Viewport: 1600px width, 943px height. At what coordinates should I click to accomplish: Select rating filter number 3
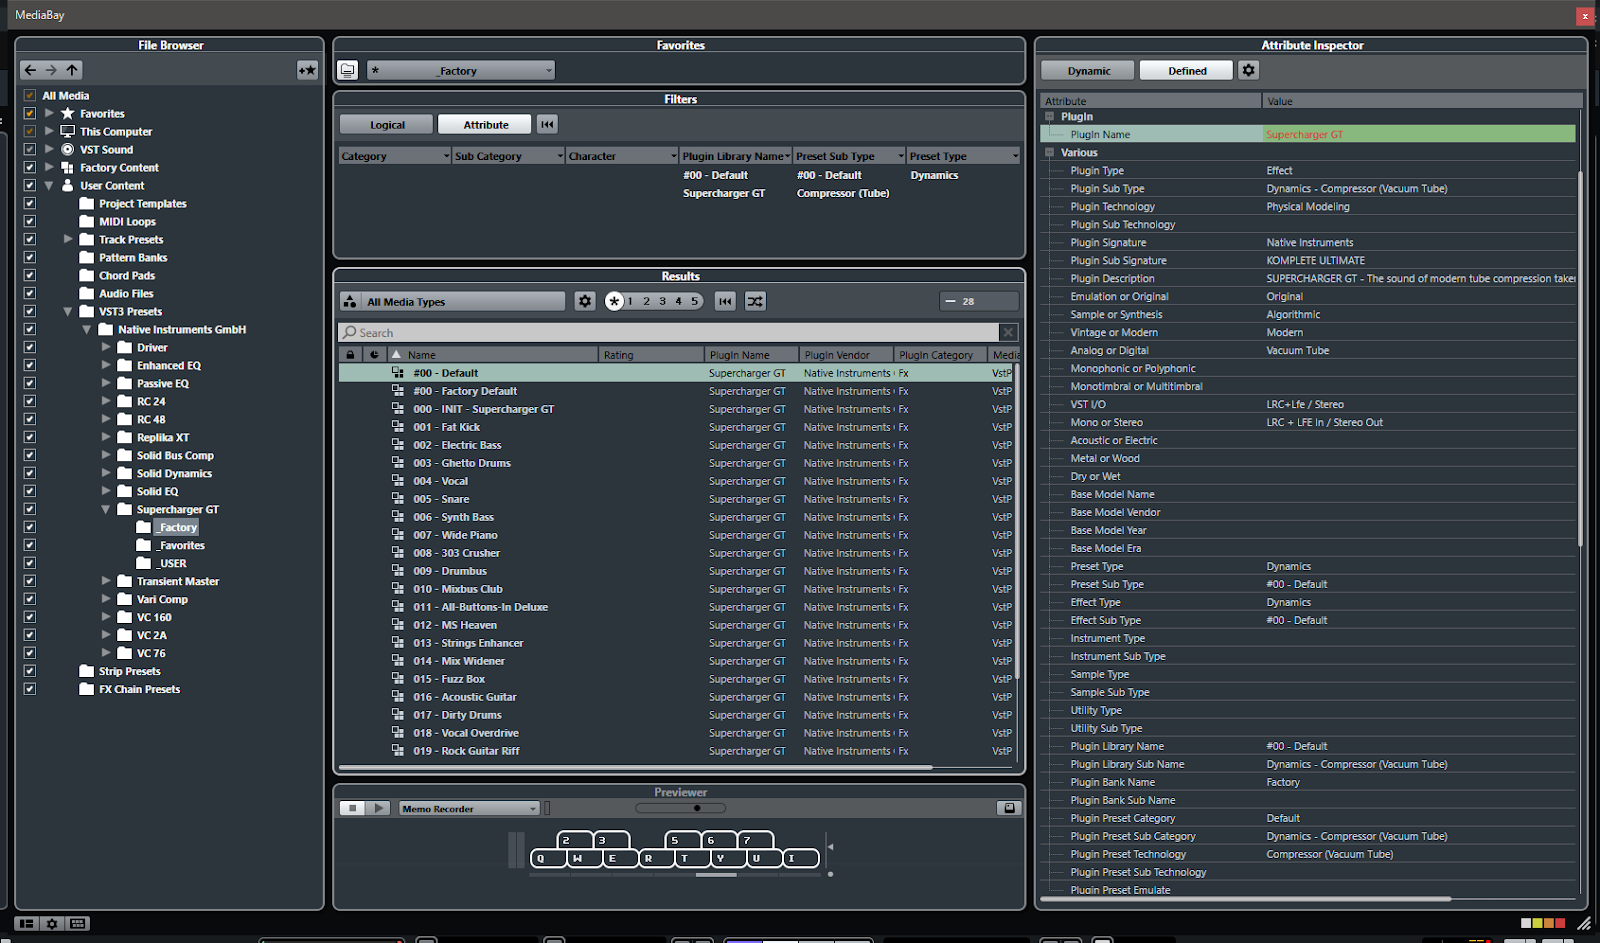point(662,301)
